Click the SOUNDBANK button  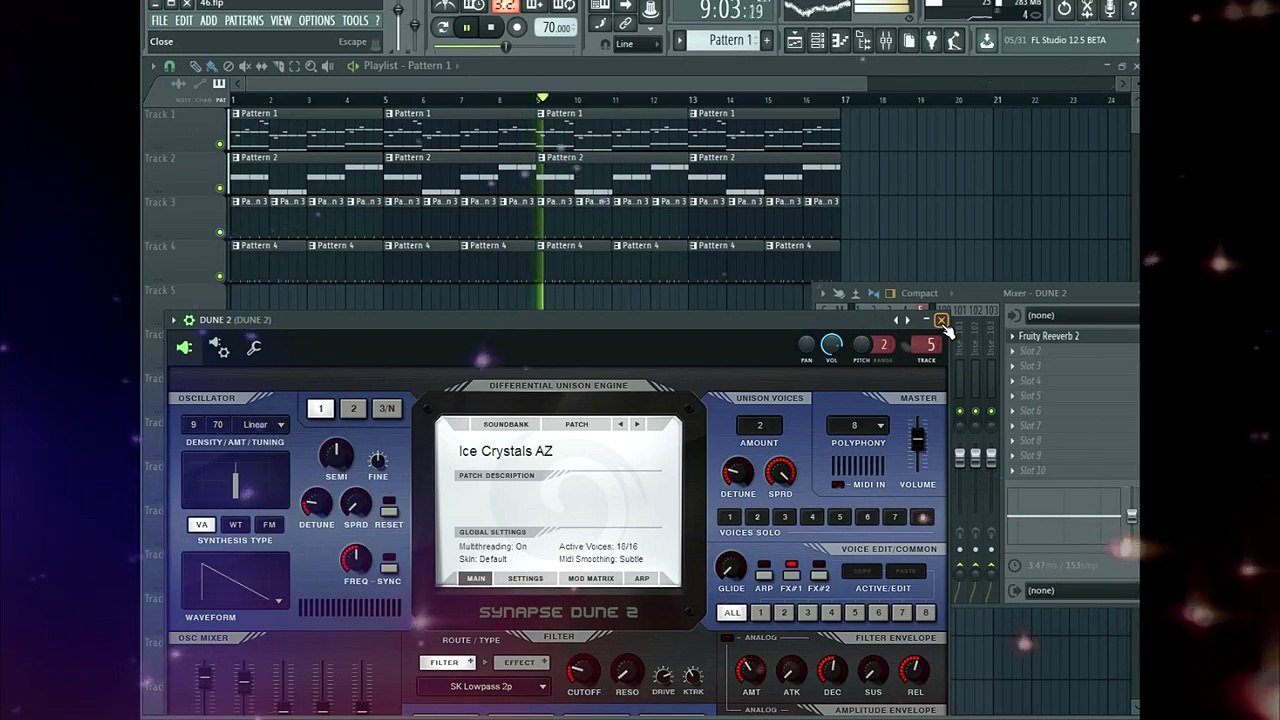(506, 424)
